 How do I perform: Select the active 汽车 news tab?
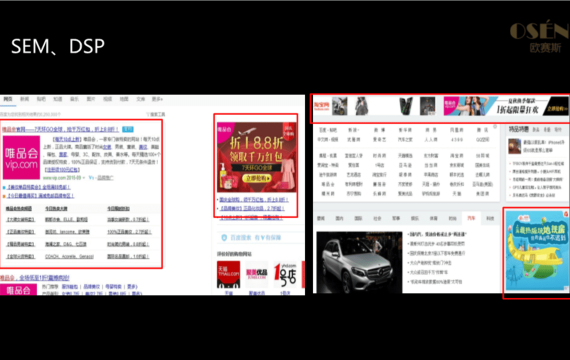point(471,218)
